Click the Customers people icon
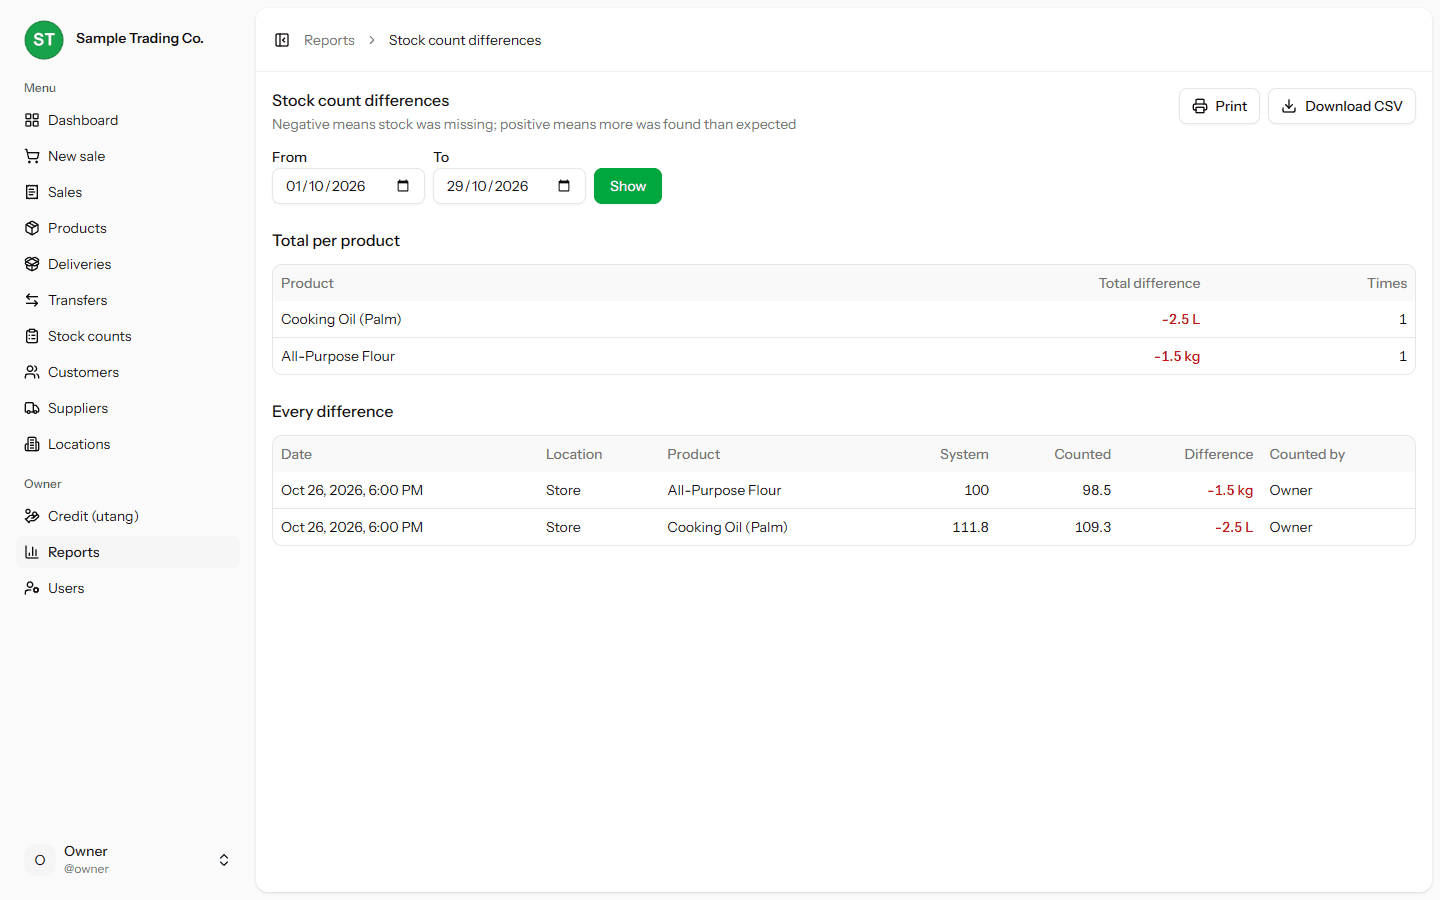The height and width of the screenshot is (900, 1440). [32, 372]
